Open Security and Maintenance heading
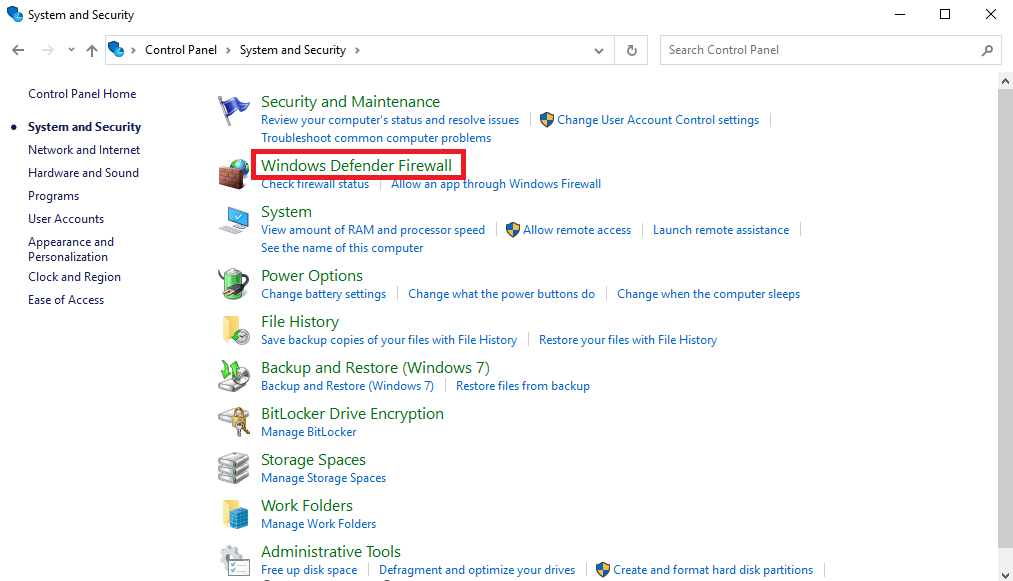 pos(350,101)
